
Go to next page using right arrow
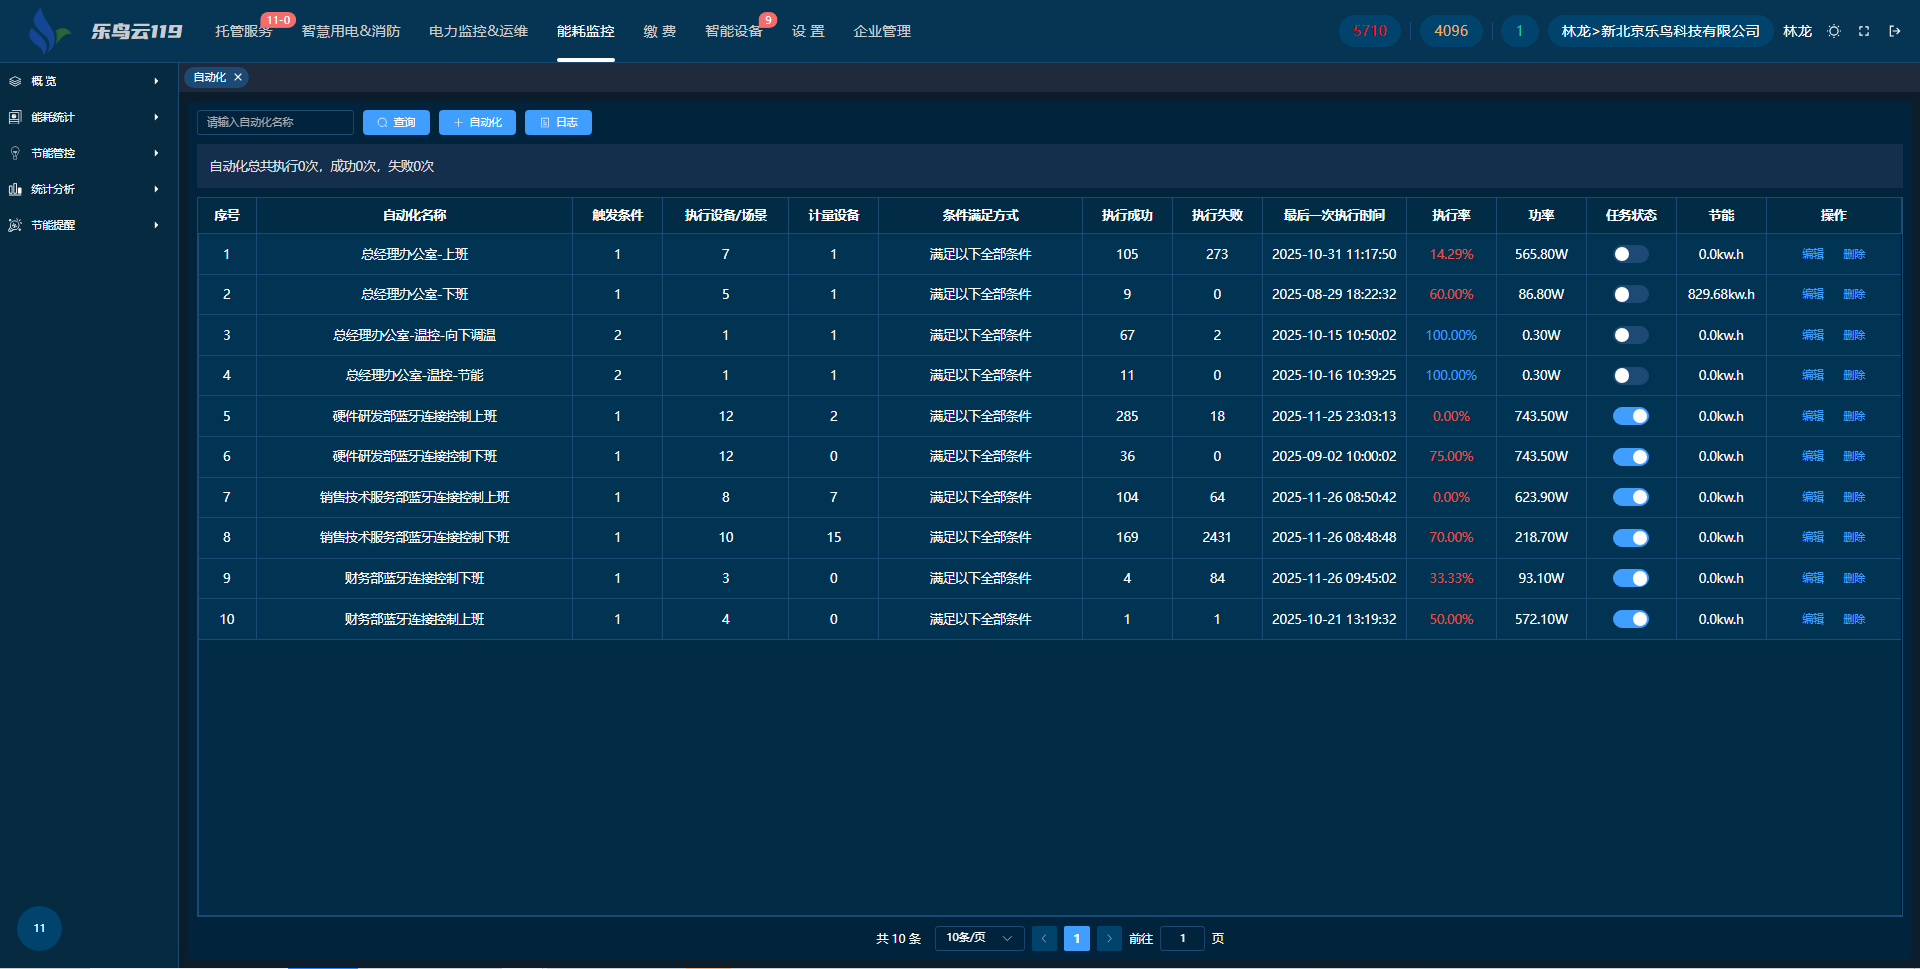[x=1109, y=938]
